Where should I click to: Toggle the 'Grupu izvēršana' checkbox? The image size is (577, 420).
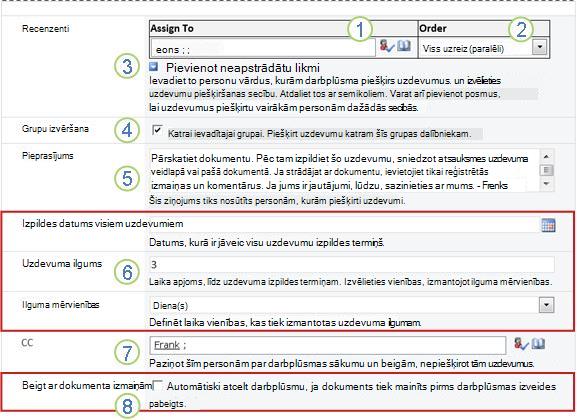(x=157, y=130)
